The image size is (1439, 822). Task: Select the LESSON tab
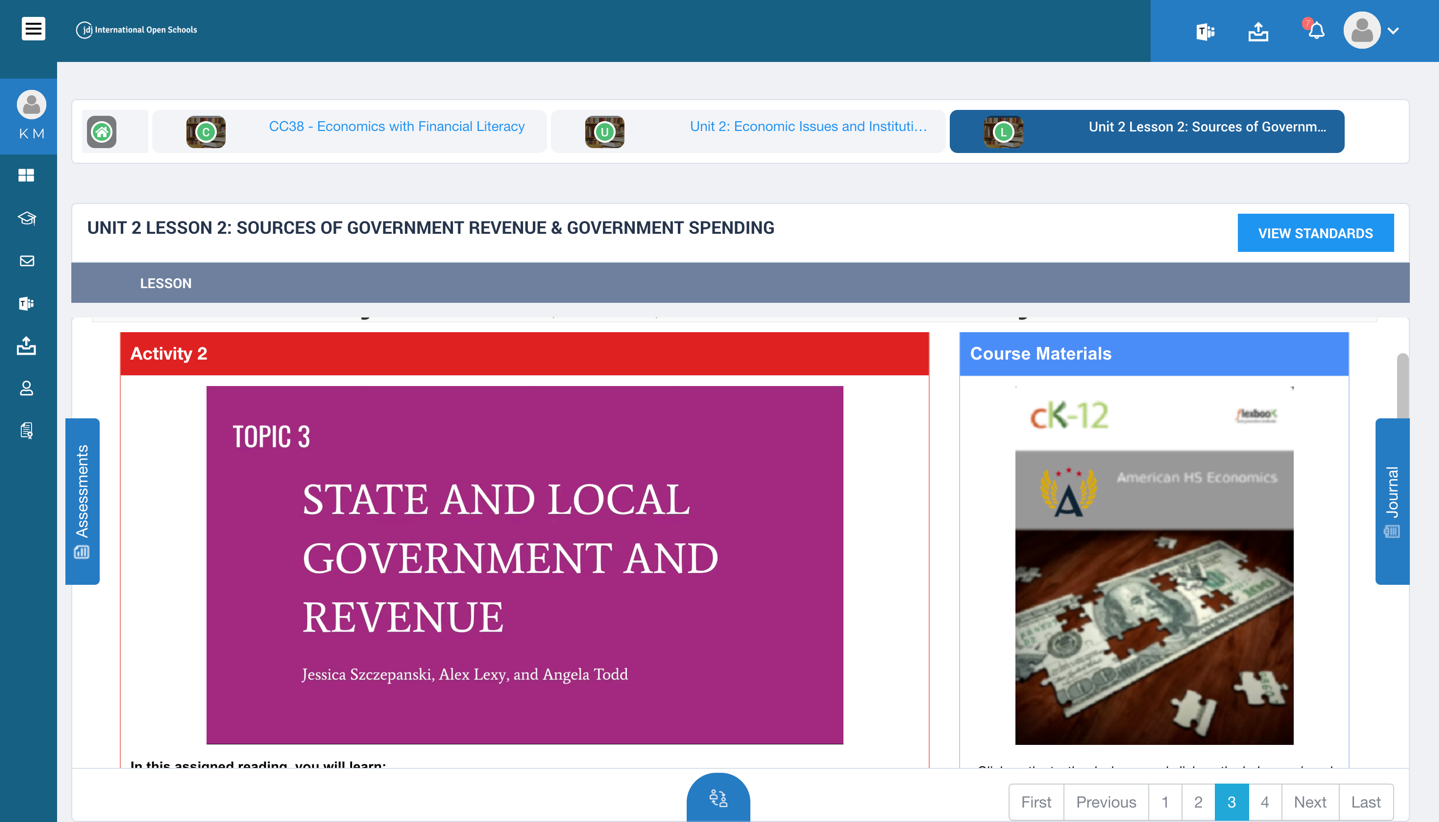pyautogui.click(x=166, y=284)
